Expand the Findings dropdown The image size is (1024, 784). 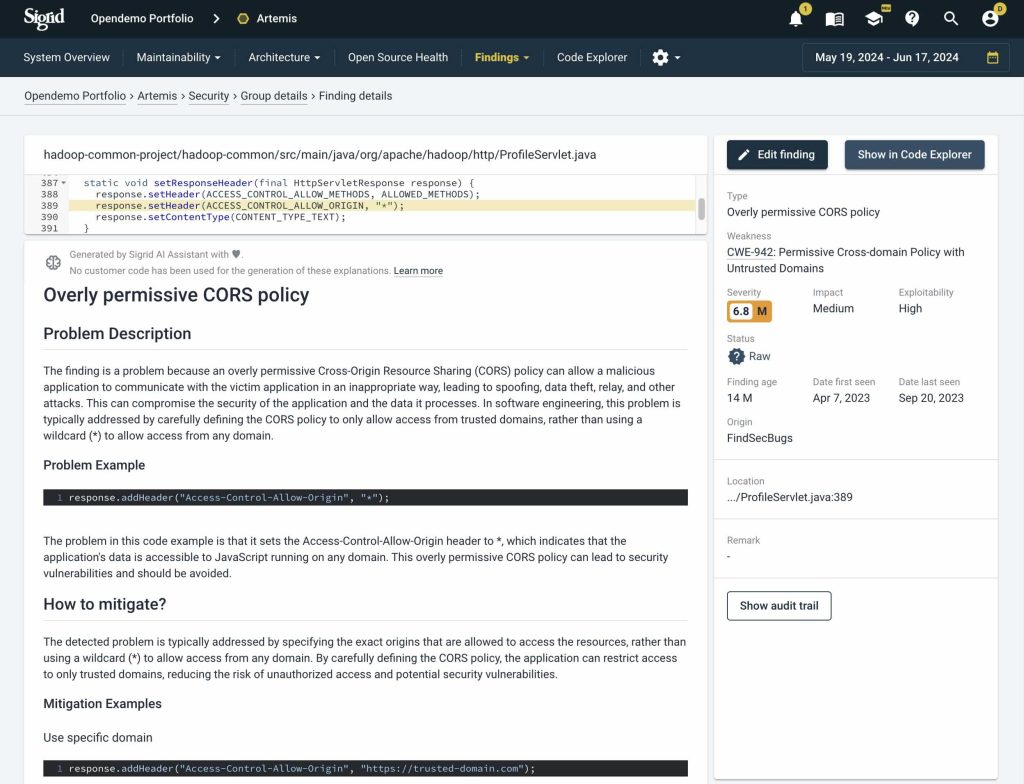click(502, 57)
